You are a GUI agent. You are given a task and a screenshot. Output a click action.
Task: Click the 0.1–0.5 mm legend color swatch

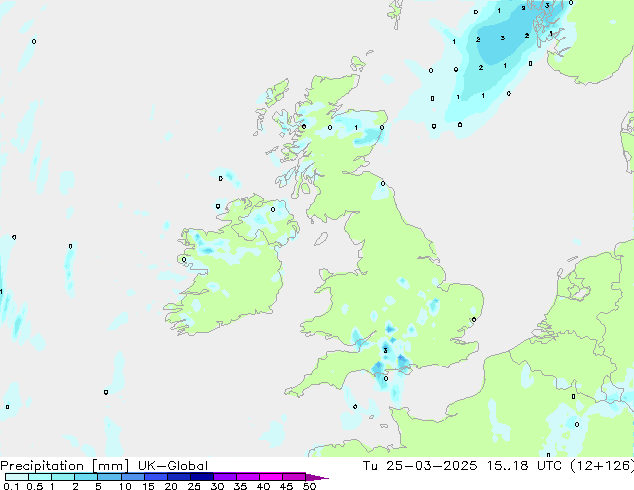17,477
